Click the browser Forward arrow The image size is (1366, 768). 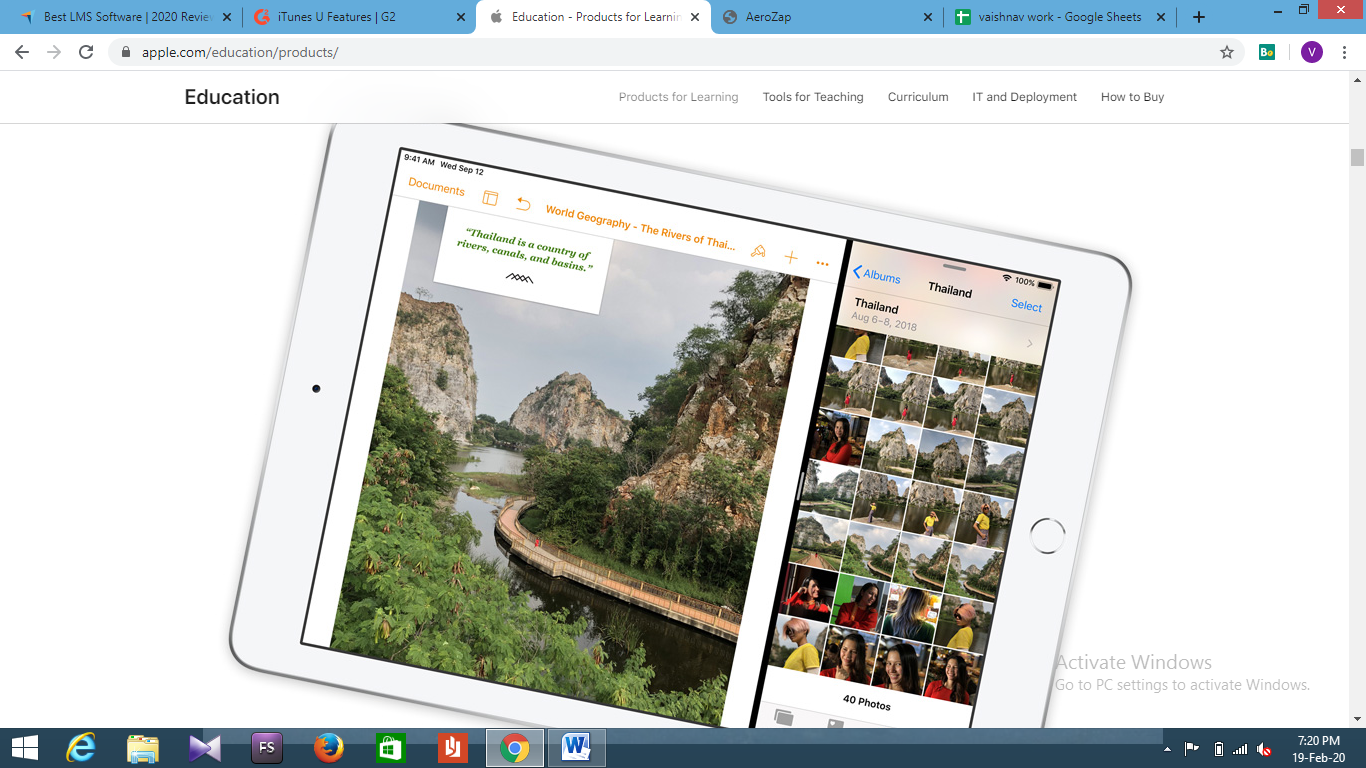[x=54, y=52]
